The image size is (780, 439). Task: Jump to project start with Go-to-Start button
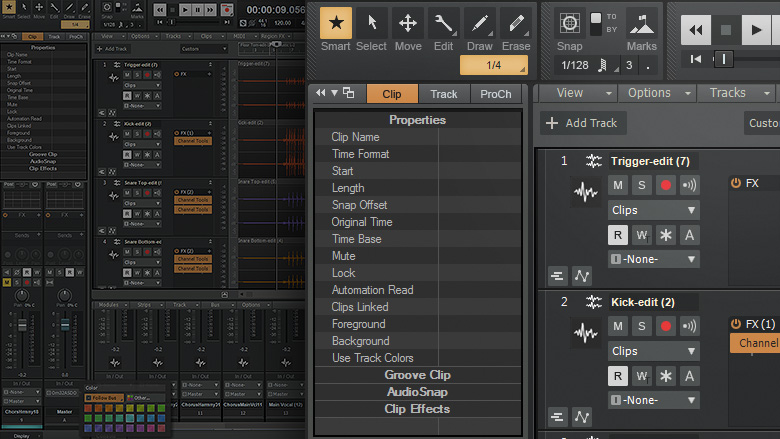pyautogui.click(x=696, y=59)
